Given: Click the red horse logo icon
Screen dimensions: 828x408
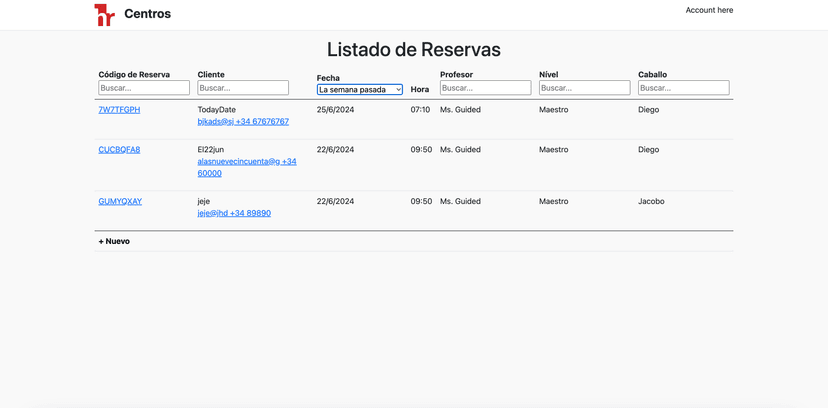Looking at the screenshot, I should 104,14.
